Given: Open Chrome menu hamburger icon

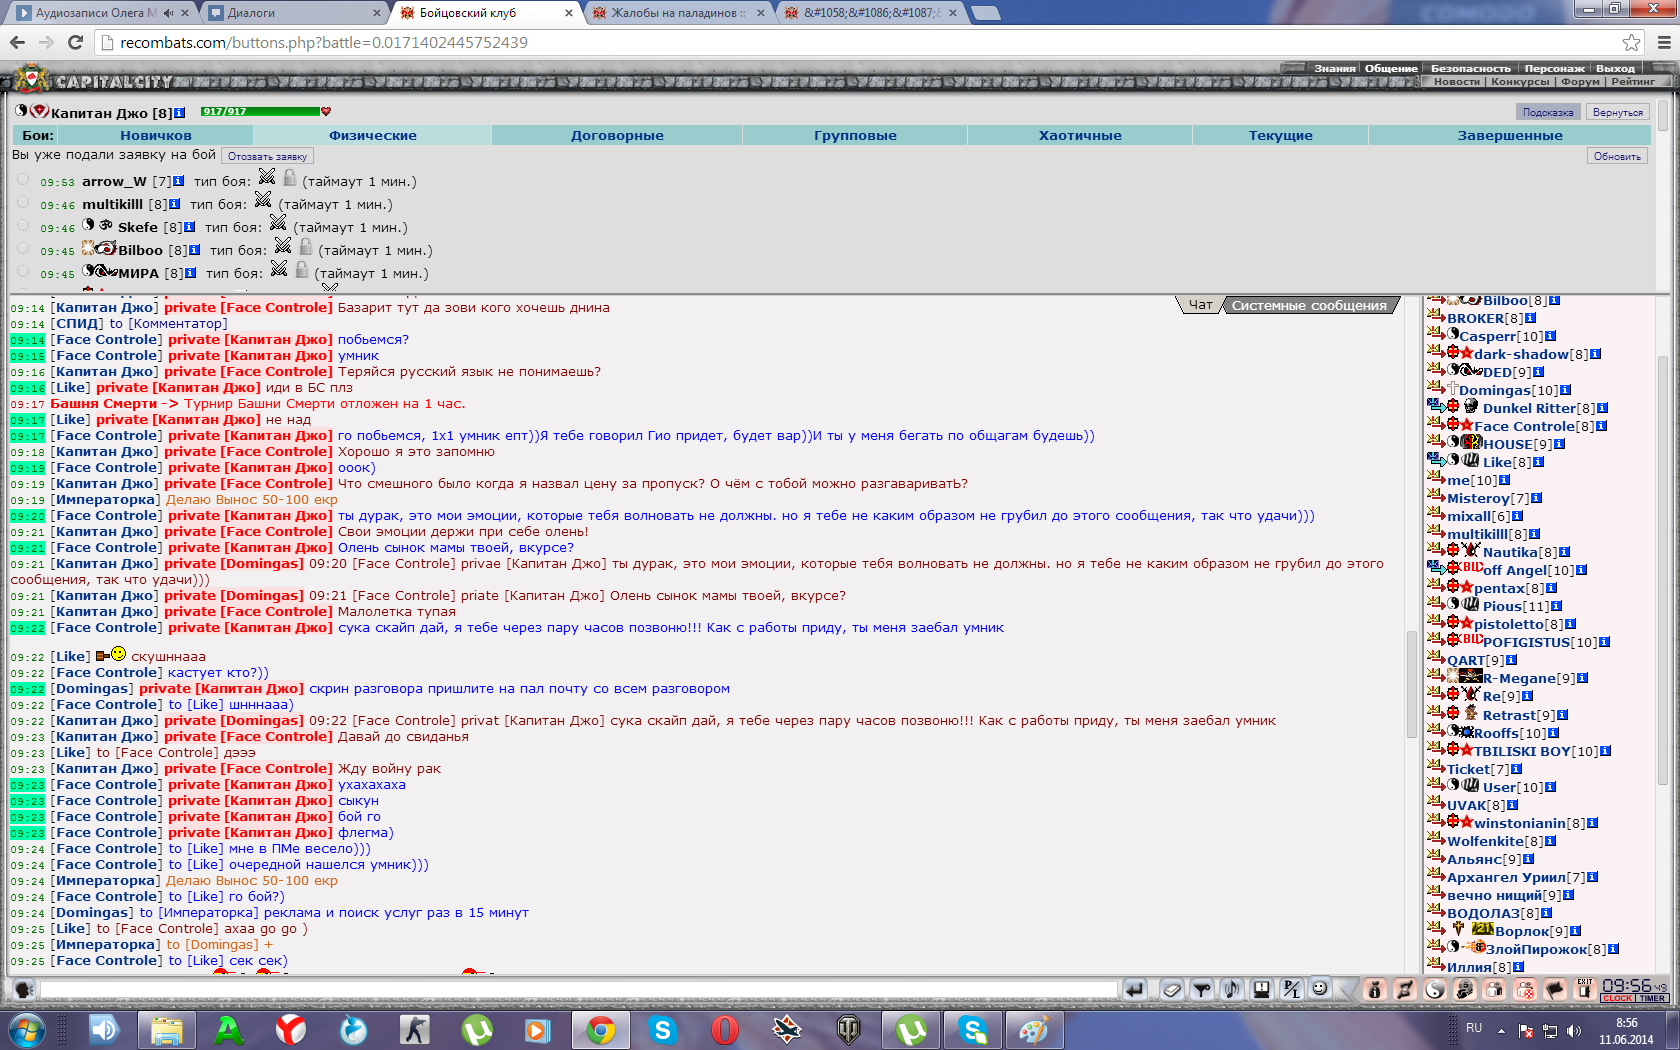Looking at the screenshot, I should click(1664, 42).
